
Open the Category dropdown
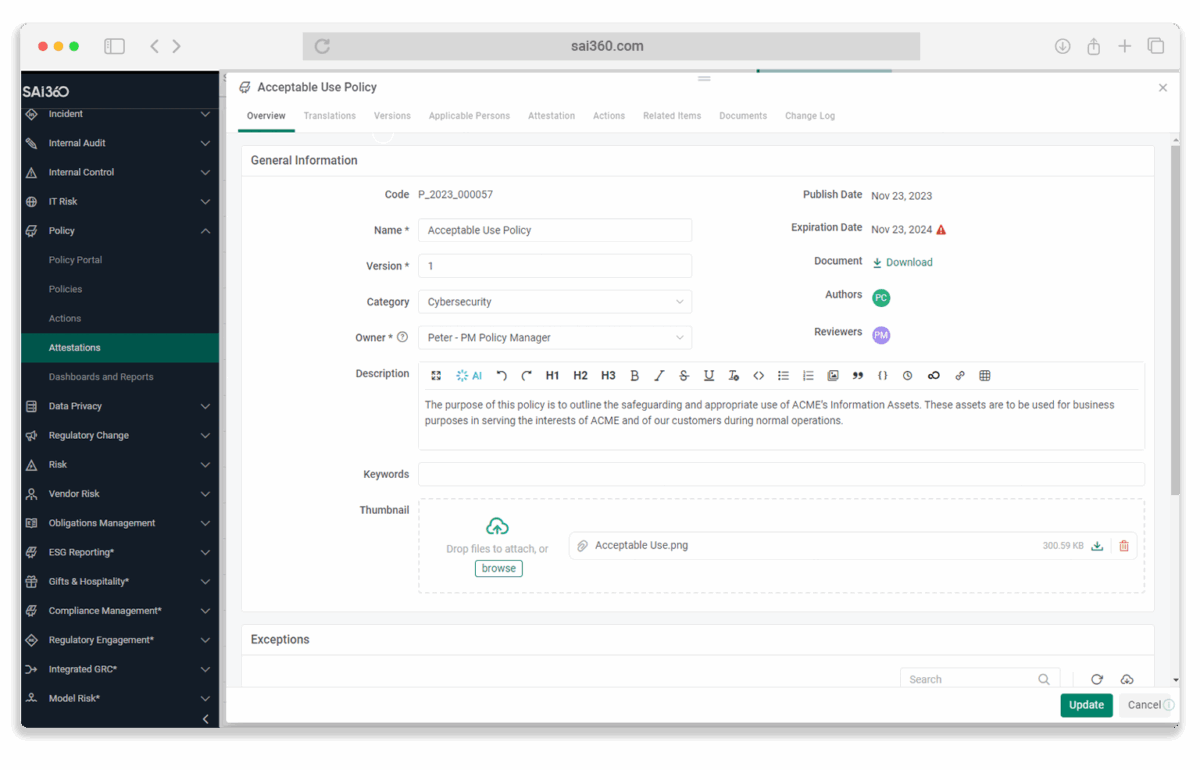[x=555, y=302]
